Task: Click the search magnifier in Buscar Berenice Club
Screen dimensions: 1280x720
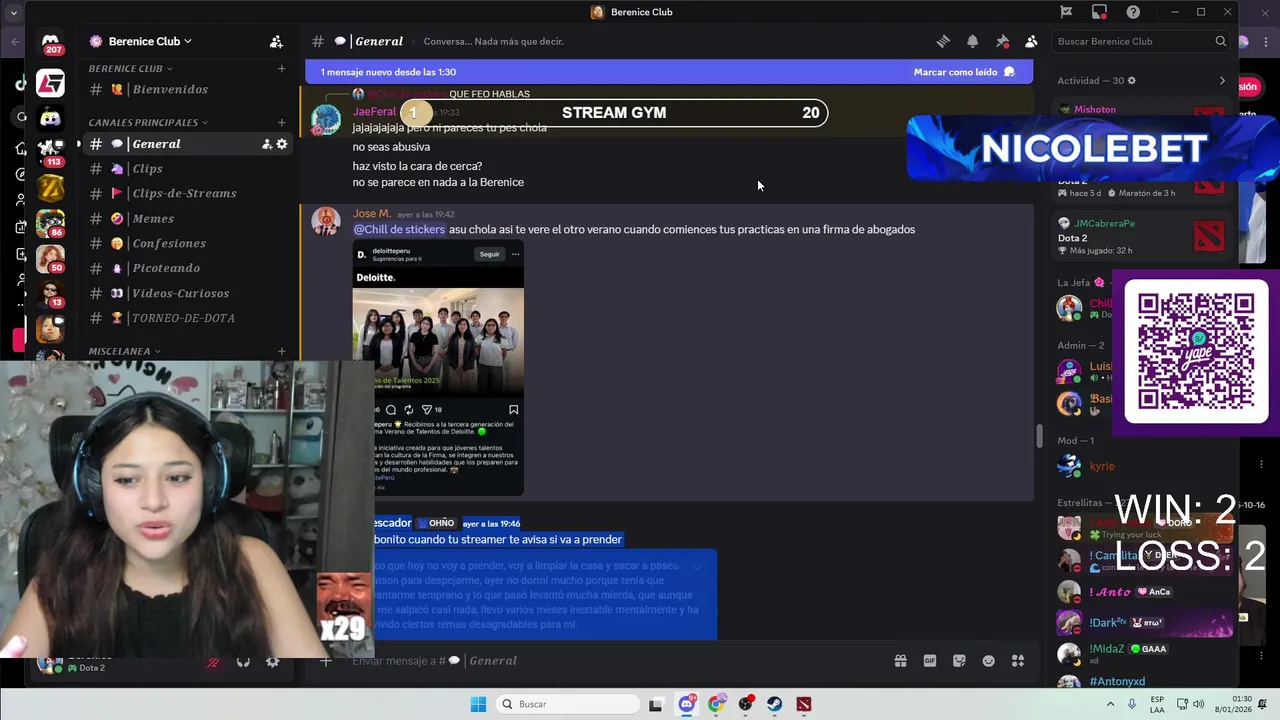Action: [x=1221, y=41]
